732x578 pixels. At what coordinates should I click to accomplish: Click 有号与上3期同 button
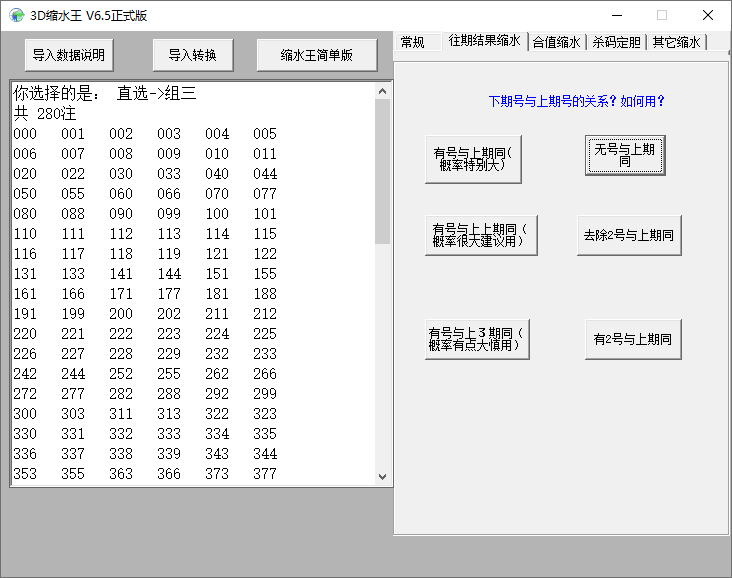477,339
